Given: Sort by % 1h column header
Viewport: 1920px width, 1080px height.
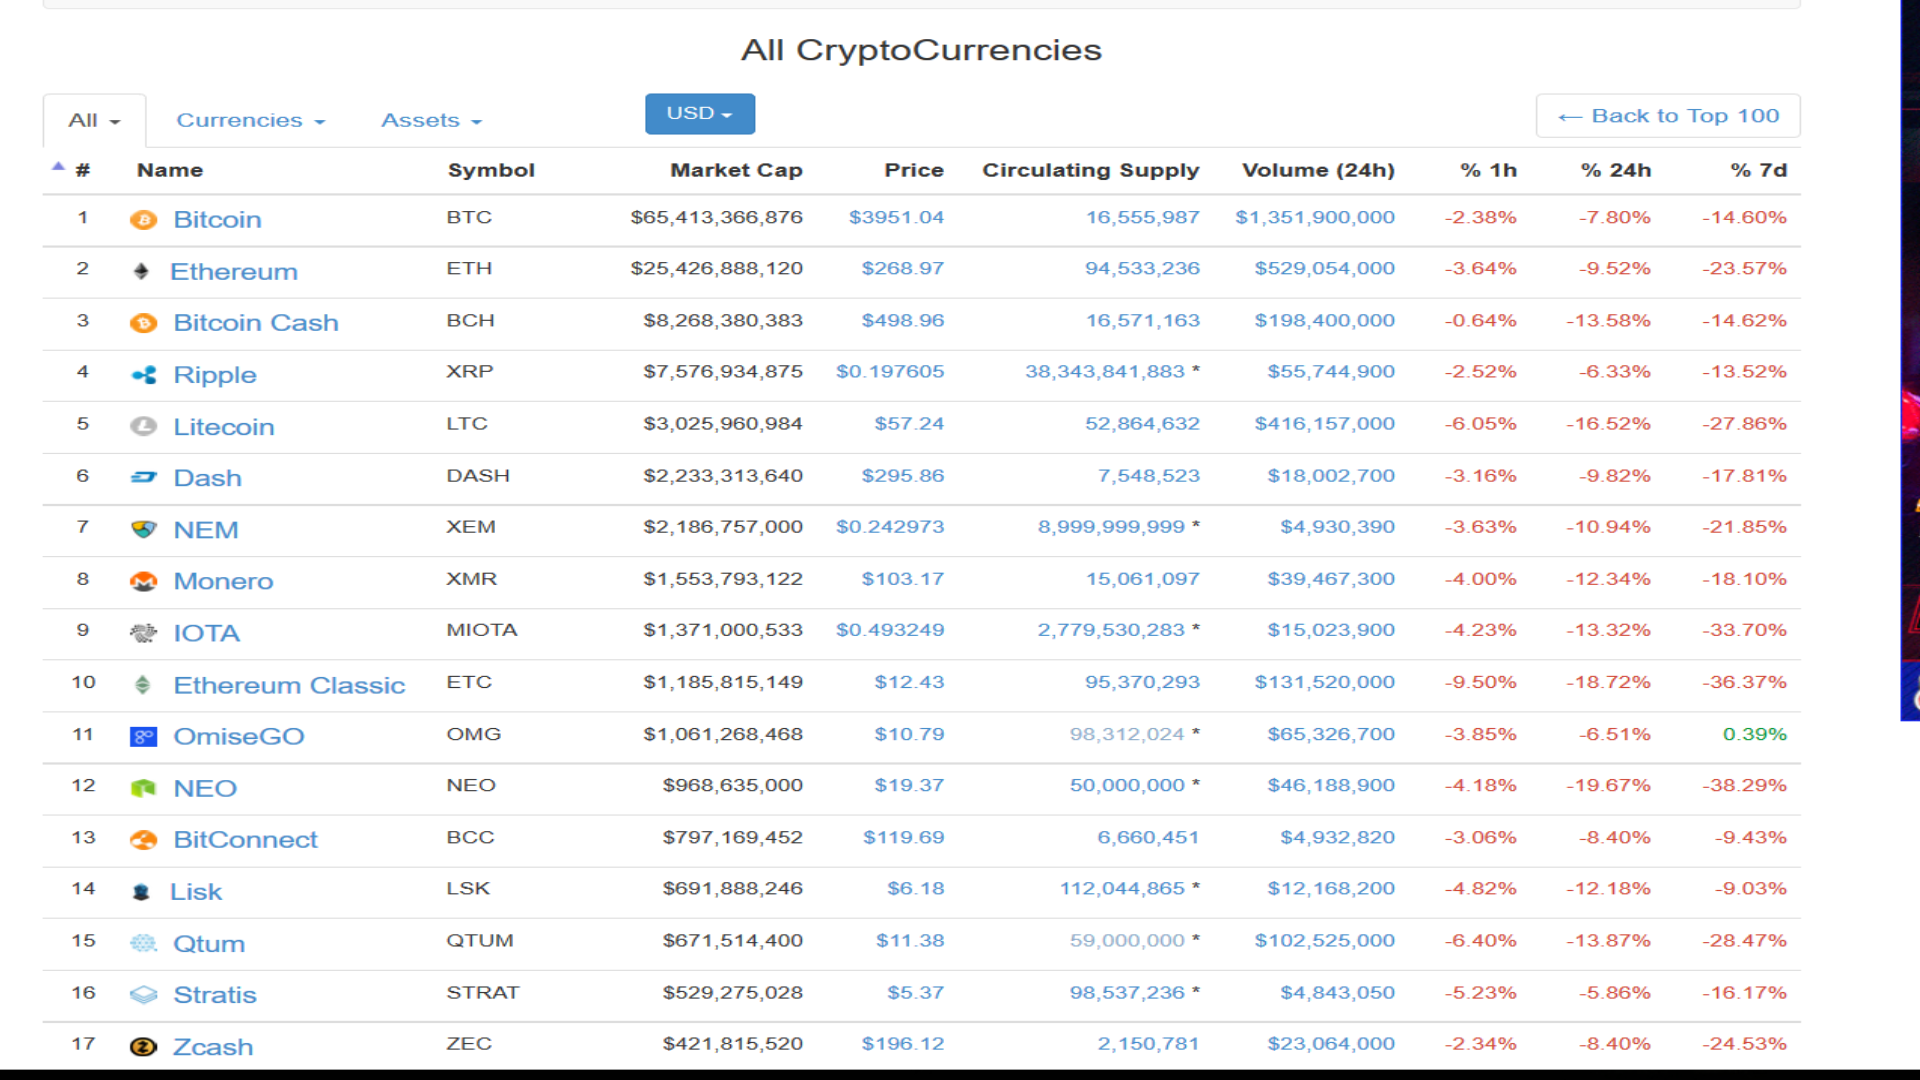Looking at the screenshot, I should pyautogui.click(x=1489, y=171).
